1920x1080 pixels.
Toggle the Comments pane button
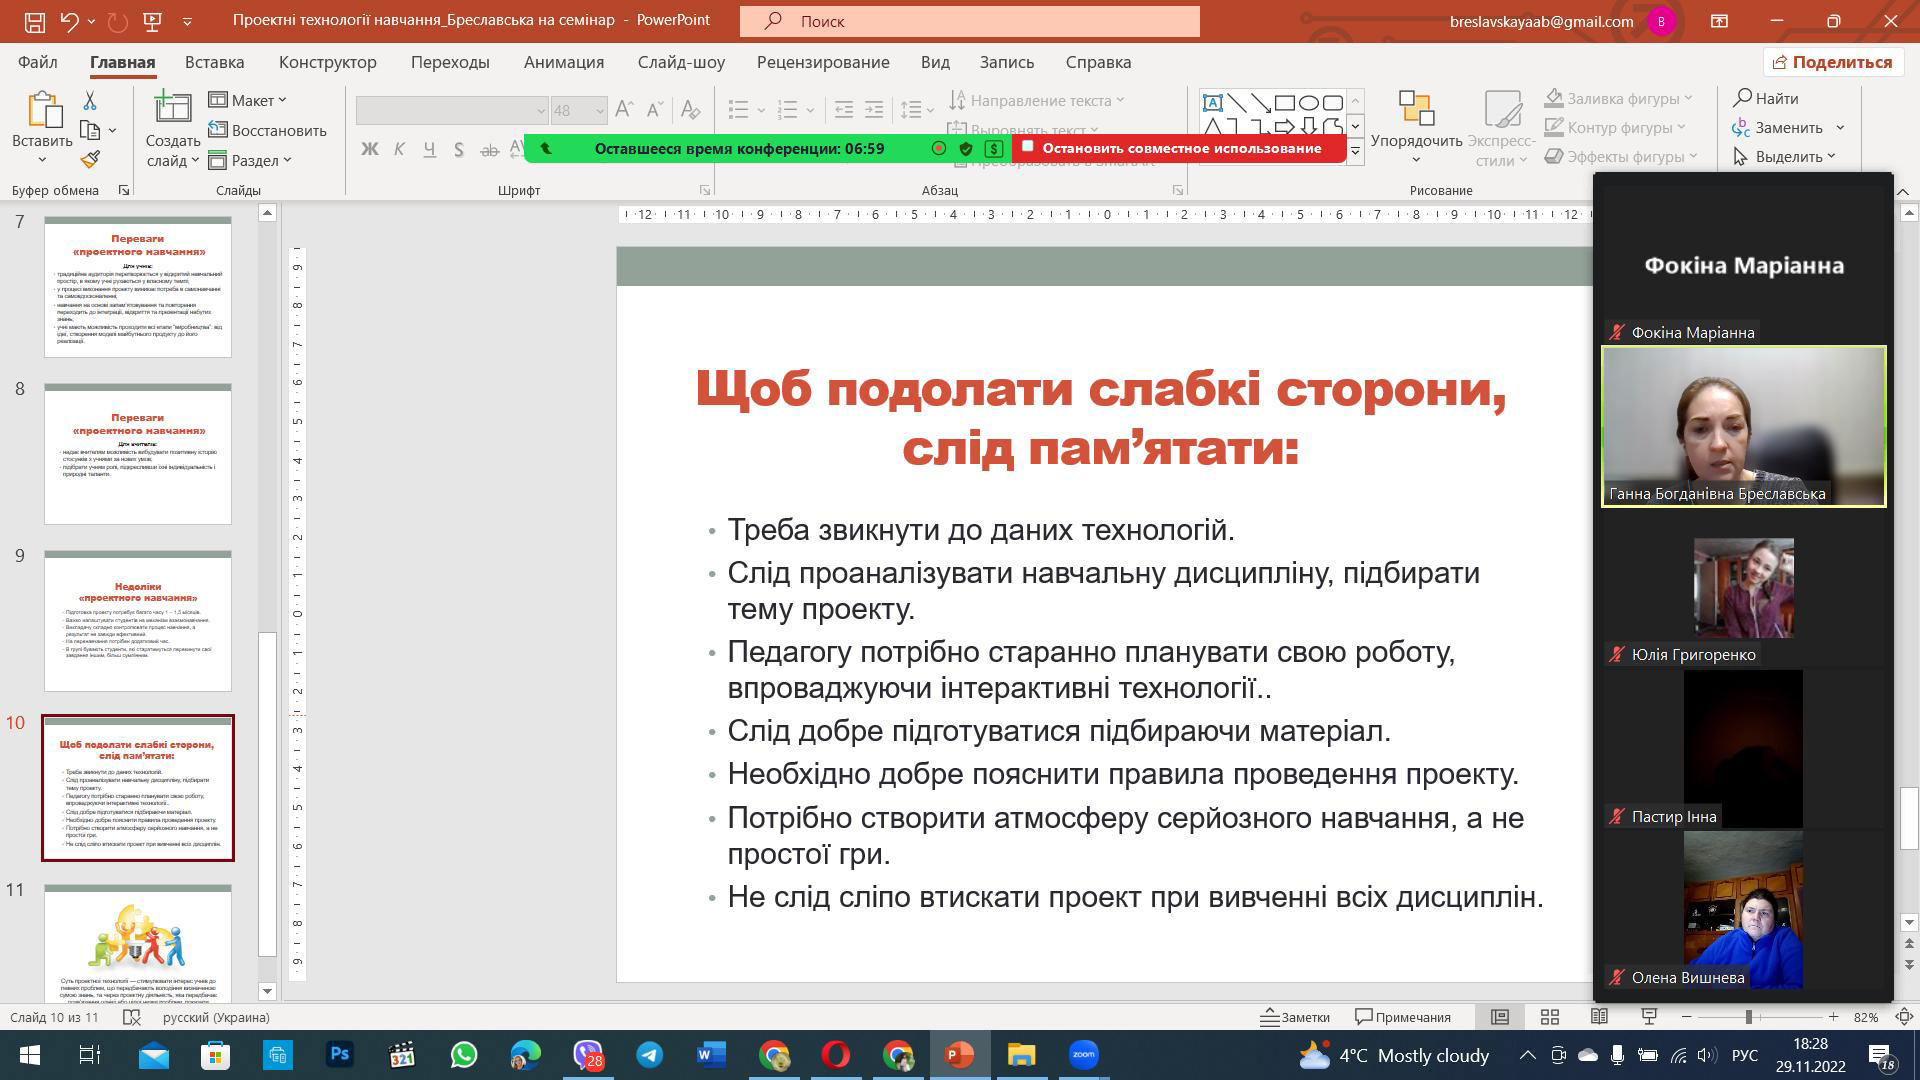coord(1403,1017)
